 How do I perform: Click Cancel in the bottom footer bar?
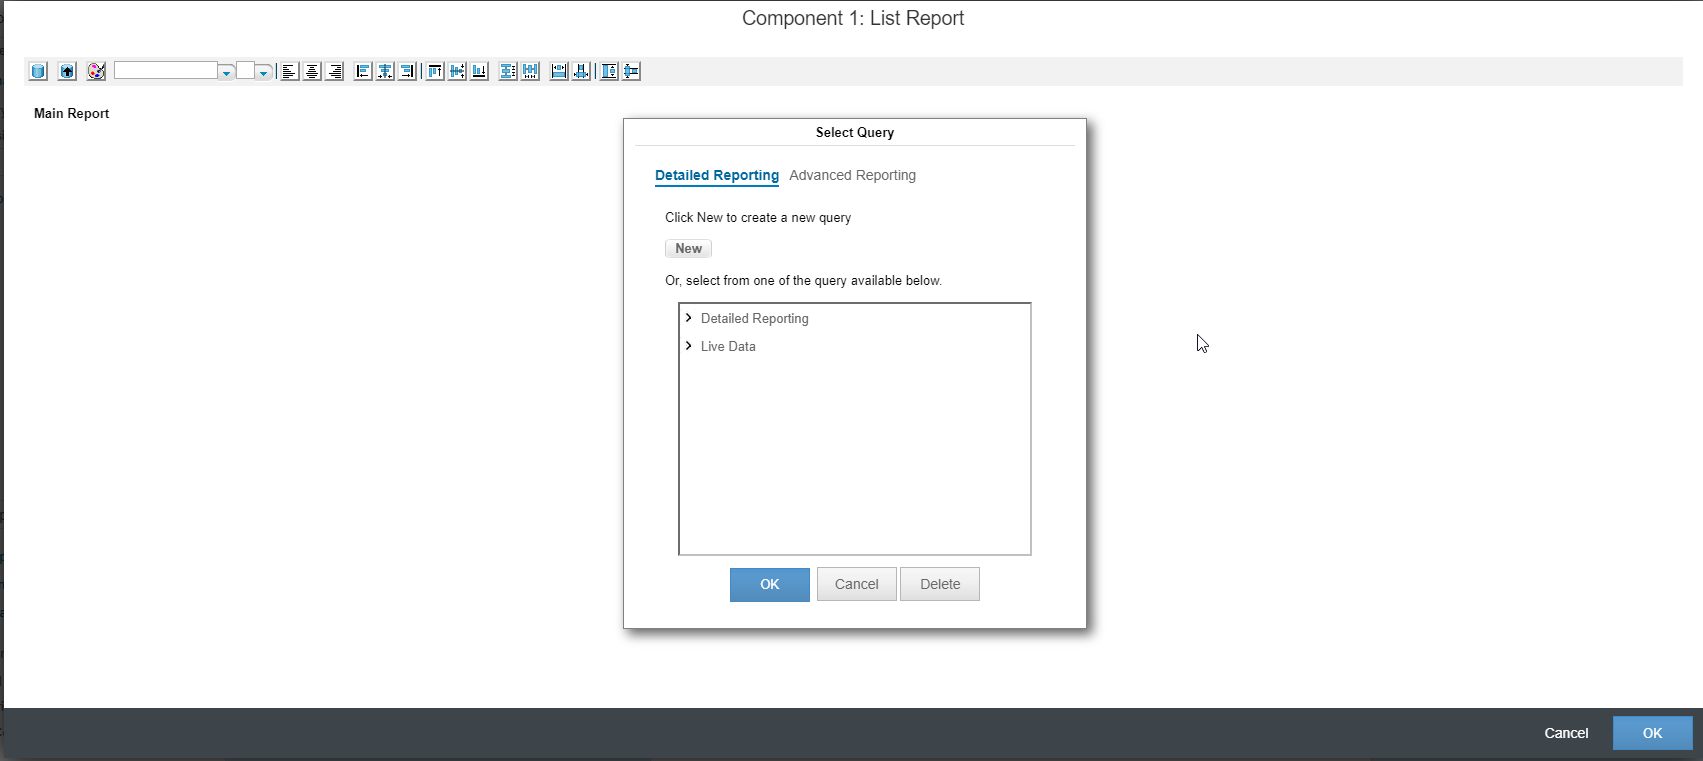(1566, 733)
